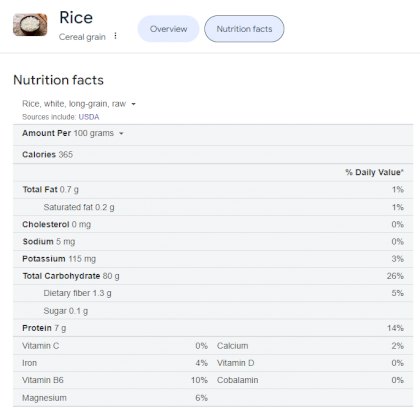Click the Rice title heading
Viewport: 420px width, 410px height.
pyautogui.click(x=76, y=18)
